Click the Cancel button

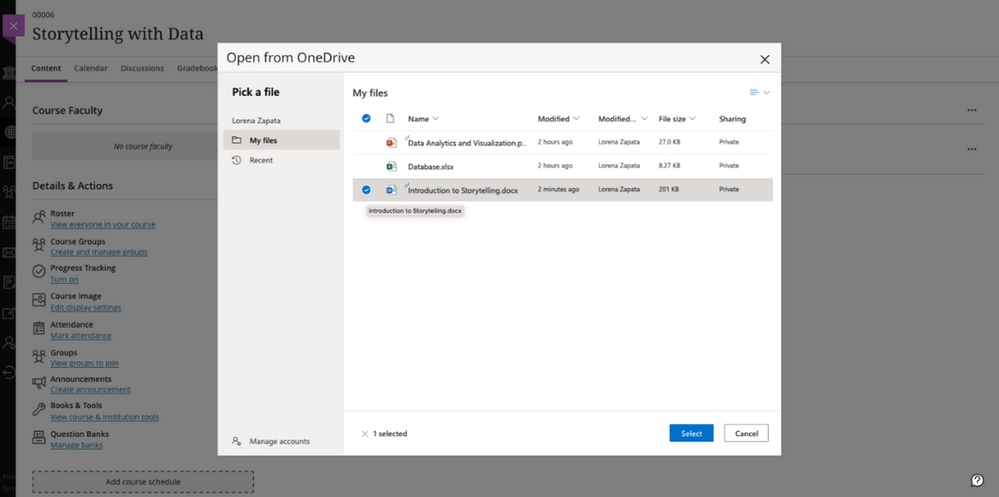(746, 433)
